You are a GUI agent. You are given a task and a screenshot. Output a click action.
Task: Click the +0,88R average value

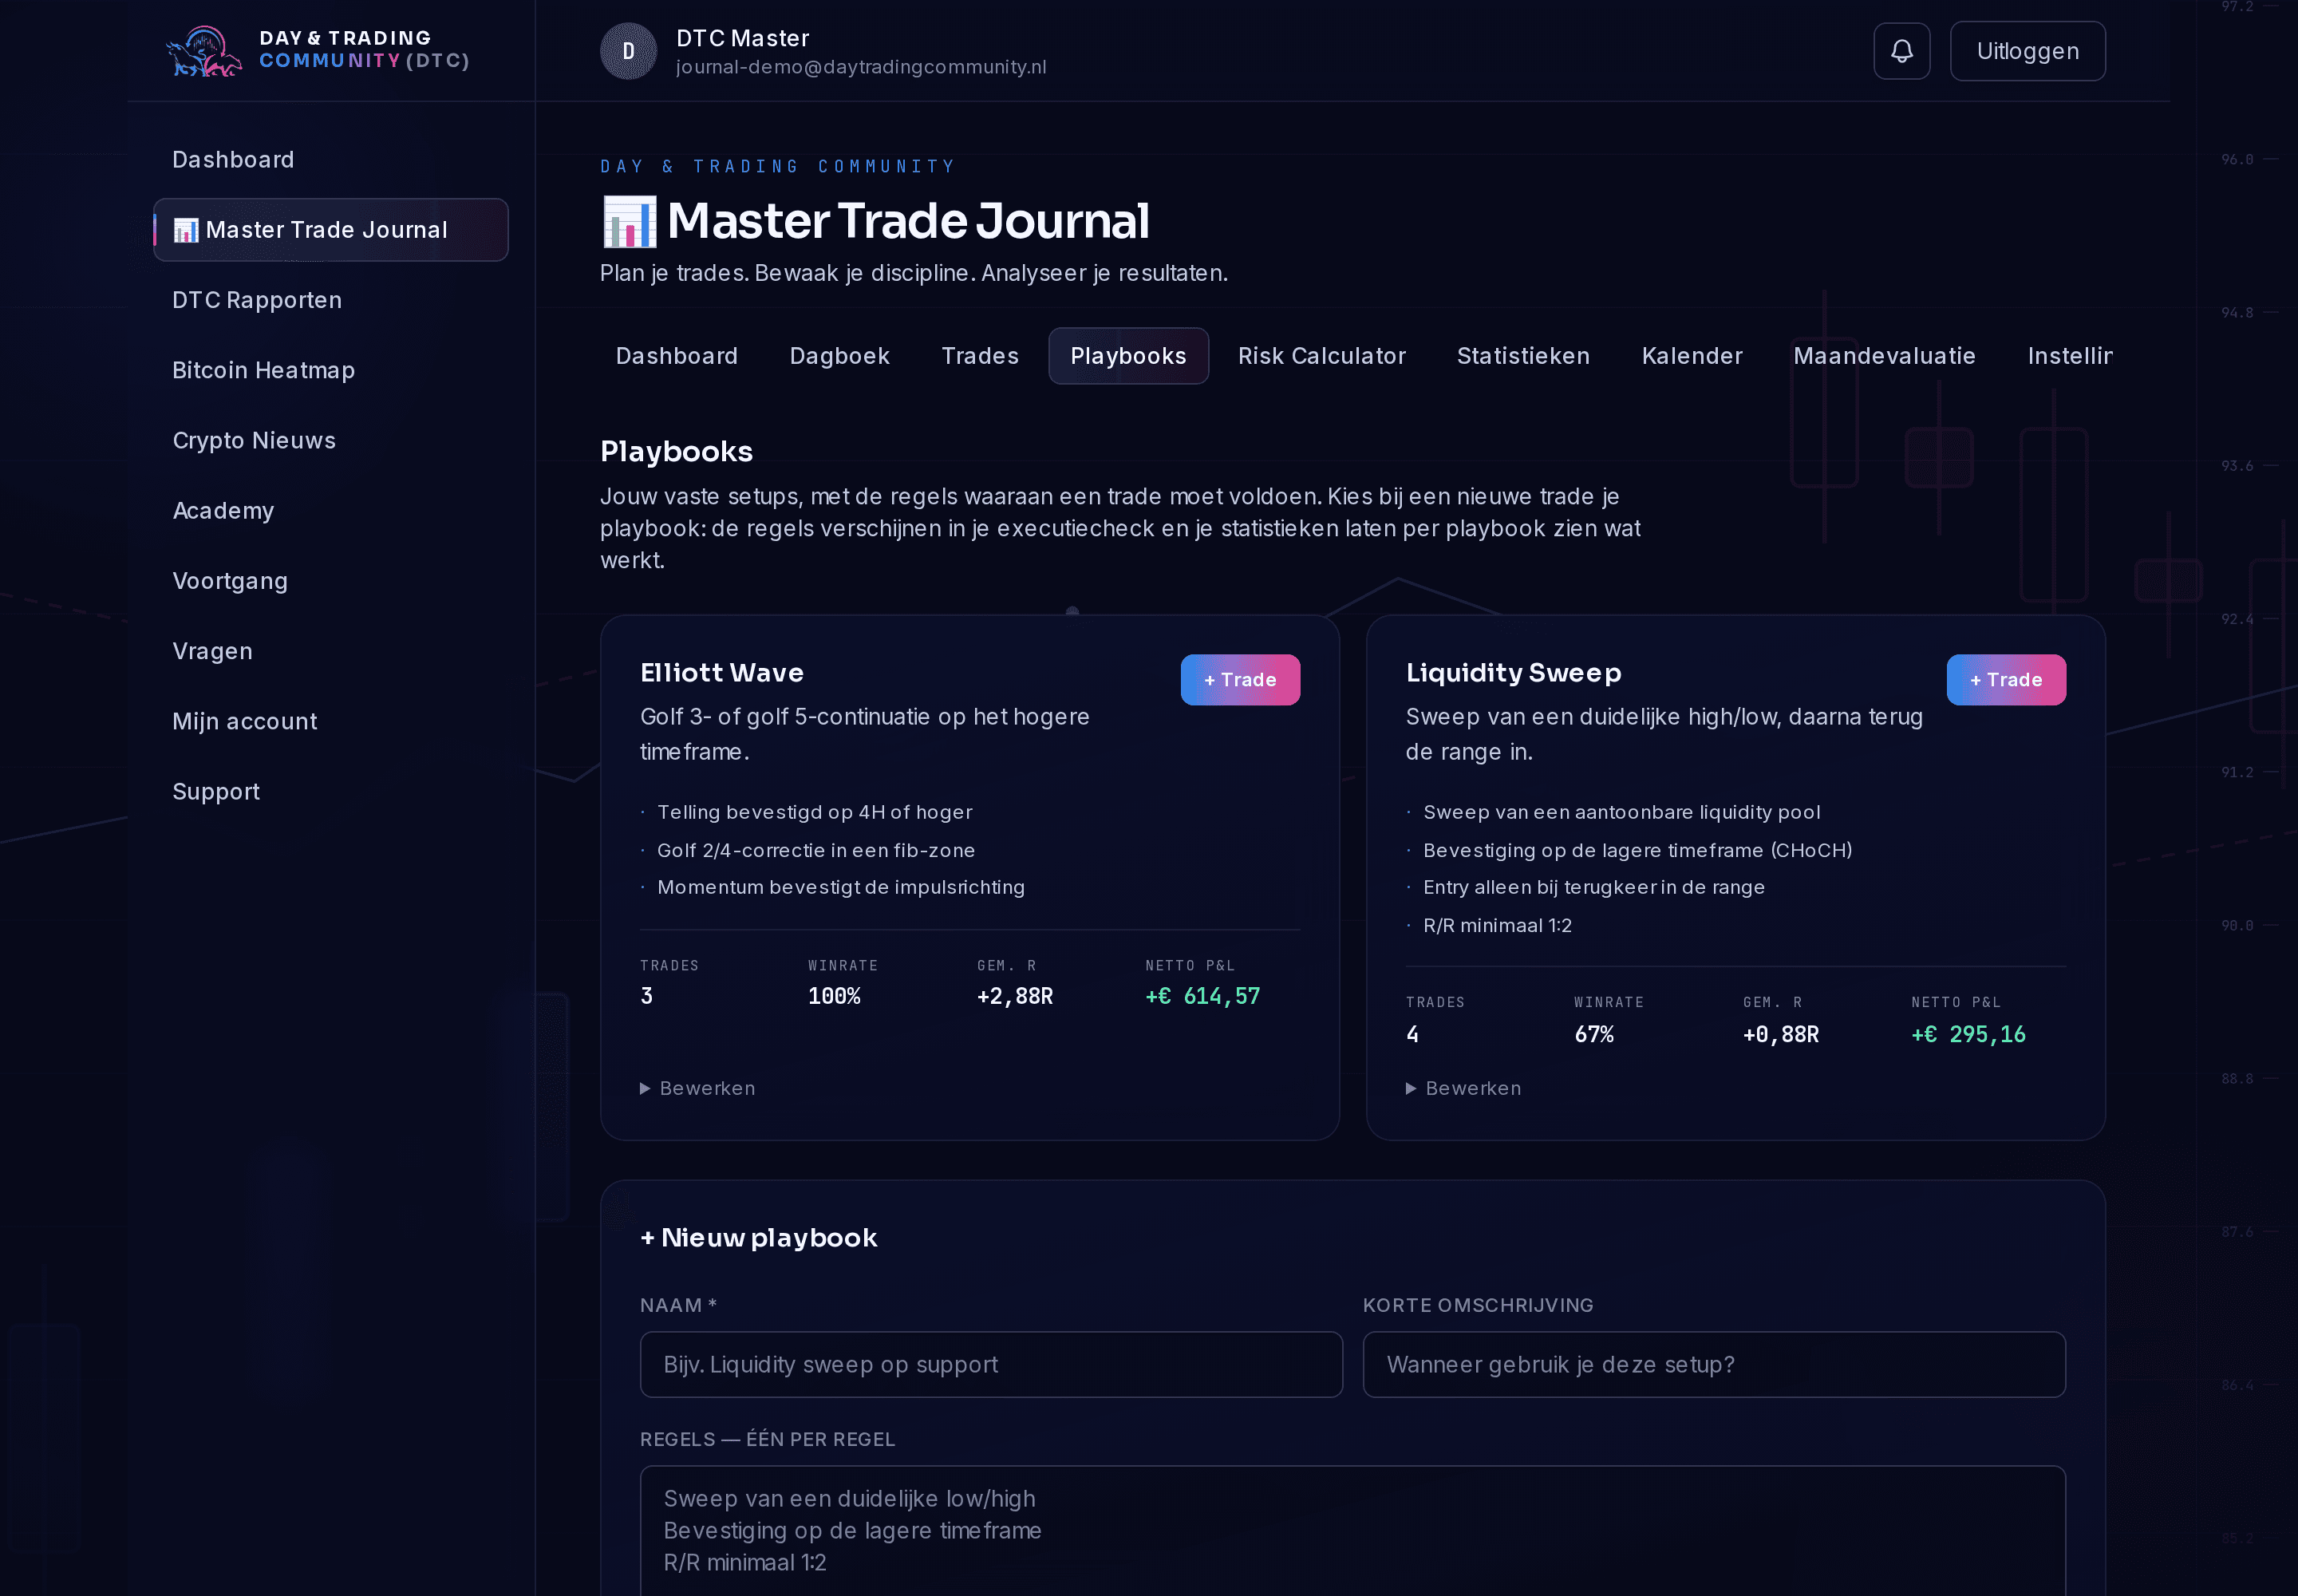click(x=1781, y=1034)
